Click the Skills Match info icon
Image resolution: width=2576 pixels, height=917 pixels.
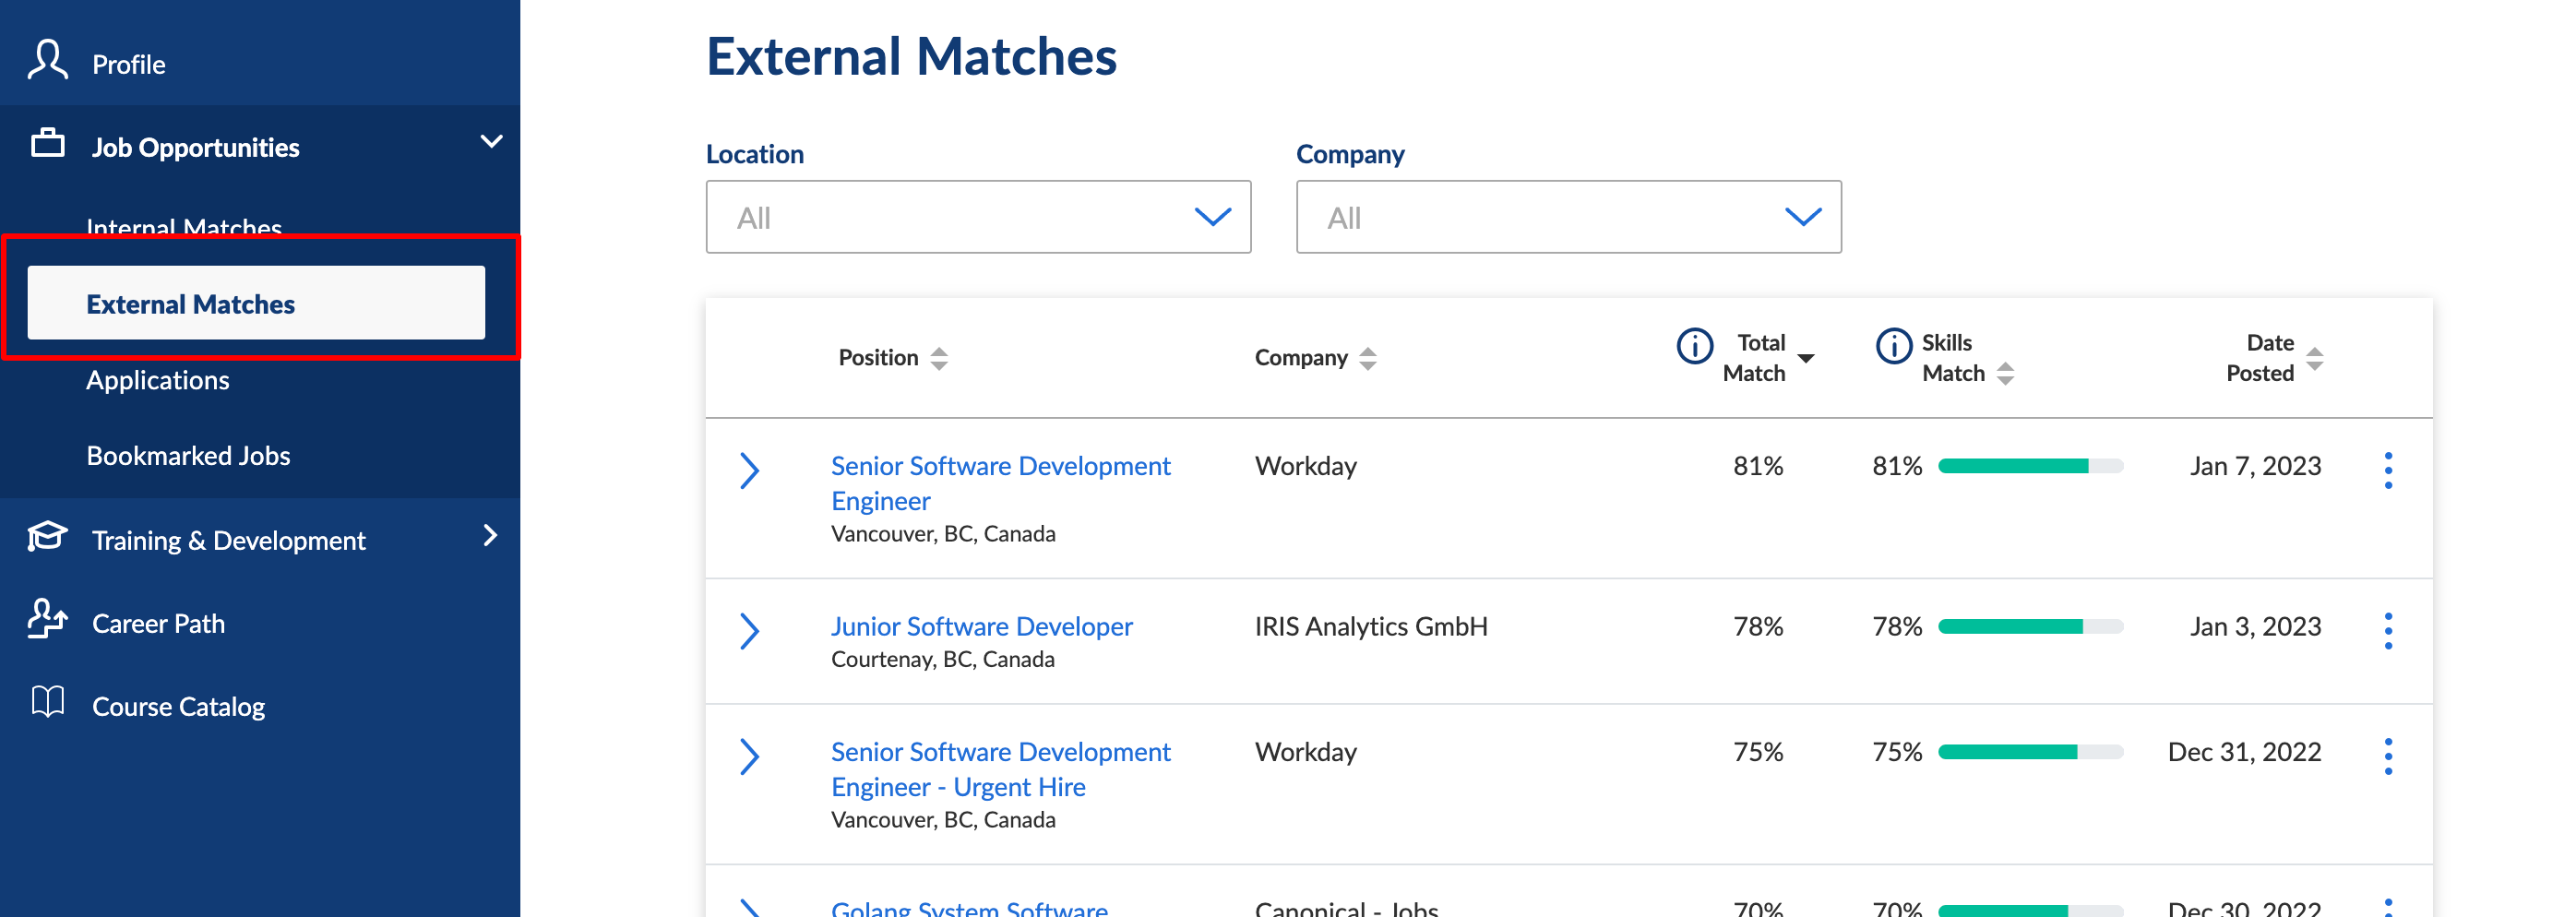pyautogui.click(x=1893, y=346)
